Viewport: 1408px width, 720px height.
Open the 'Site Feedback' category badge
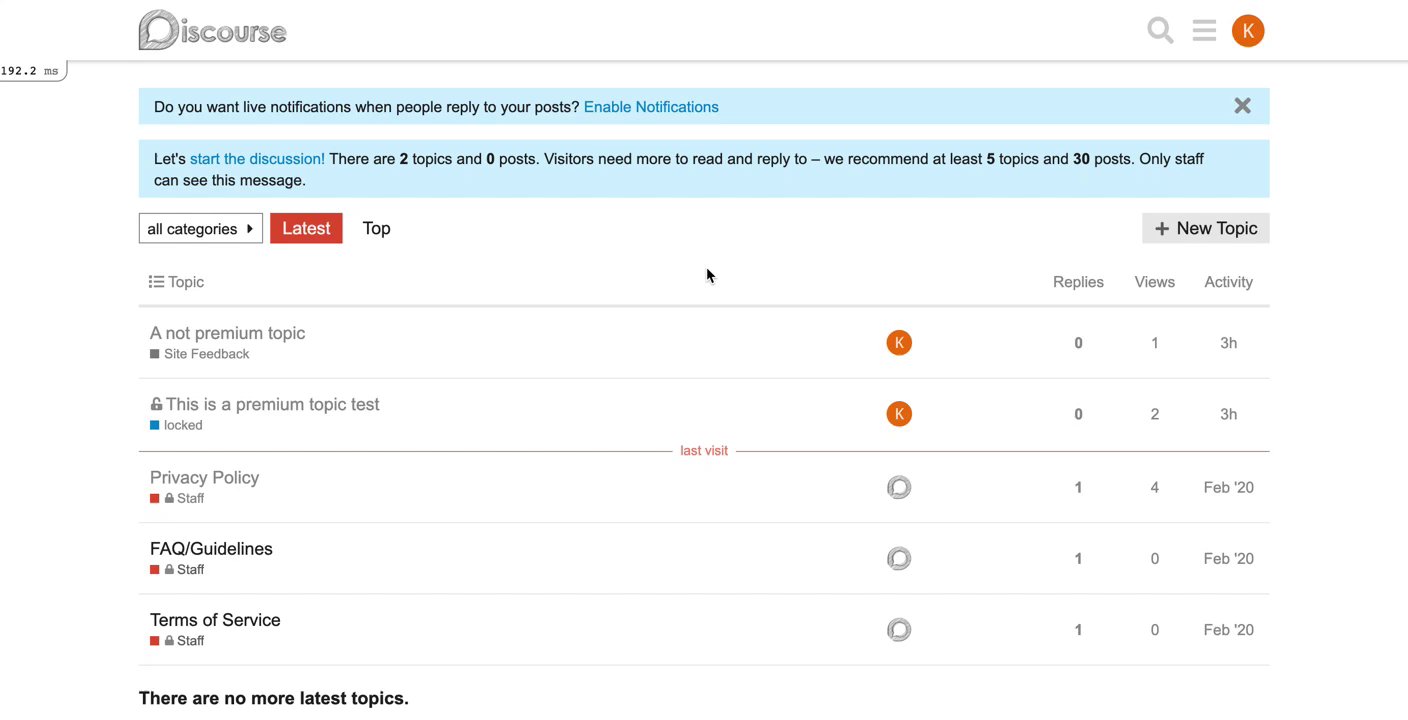206,354
